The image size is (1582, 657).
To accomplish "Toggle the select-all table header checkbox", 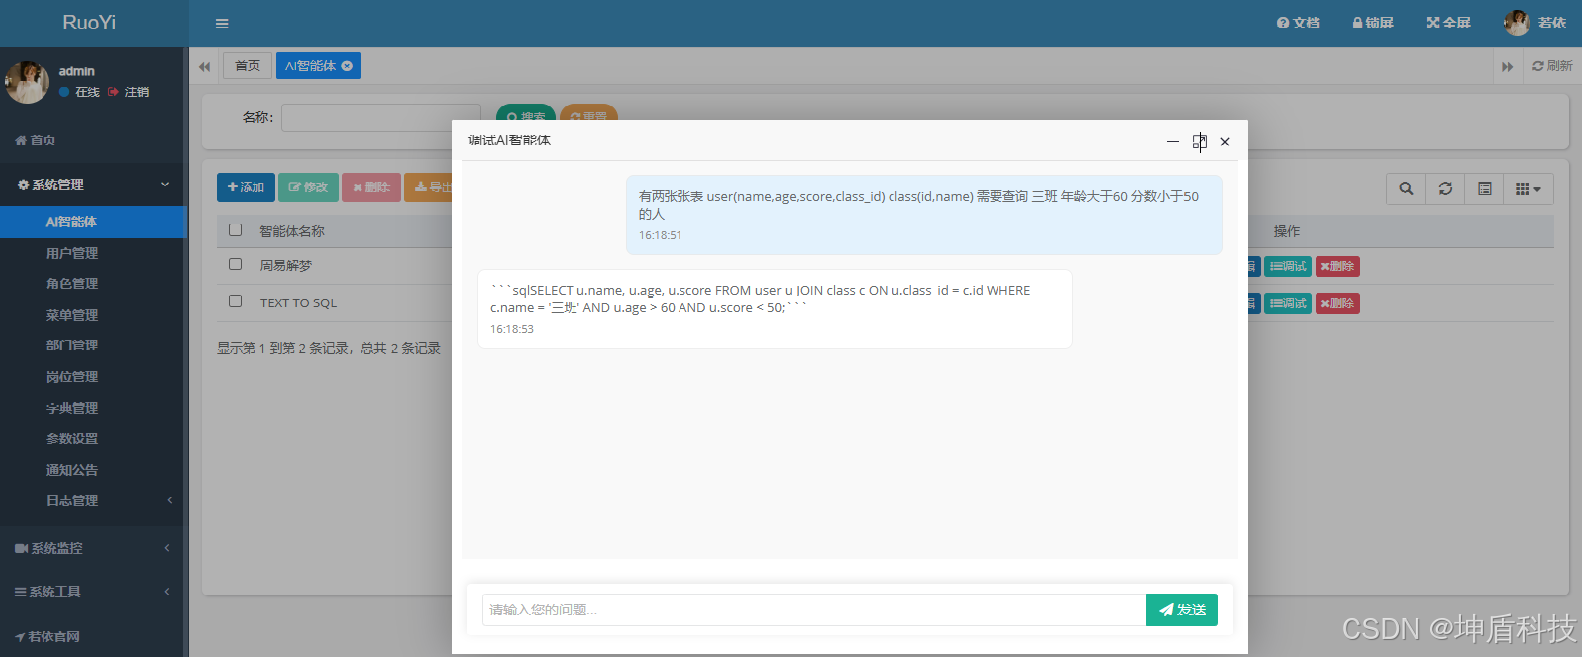I will point(236,230).
